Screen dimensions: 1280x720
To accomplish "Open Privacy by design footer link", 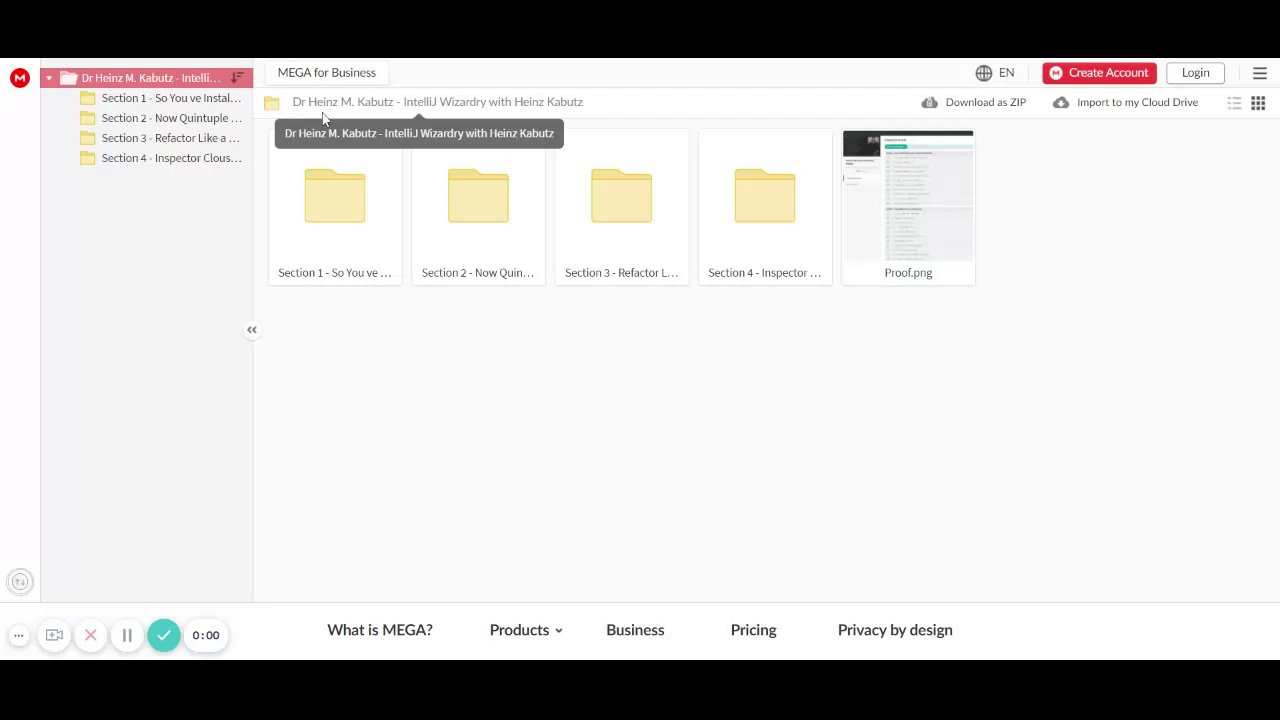I will (x=895, y=630).
